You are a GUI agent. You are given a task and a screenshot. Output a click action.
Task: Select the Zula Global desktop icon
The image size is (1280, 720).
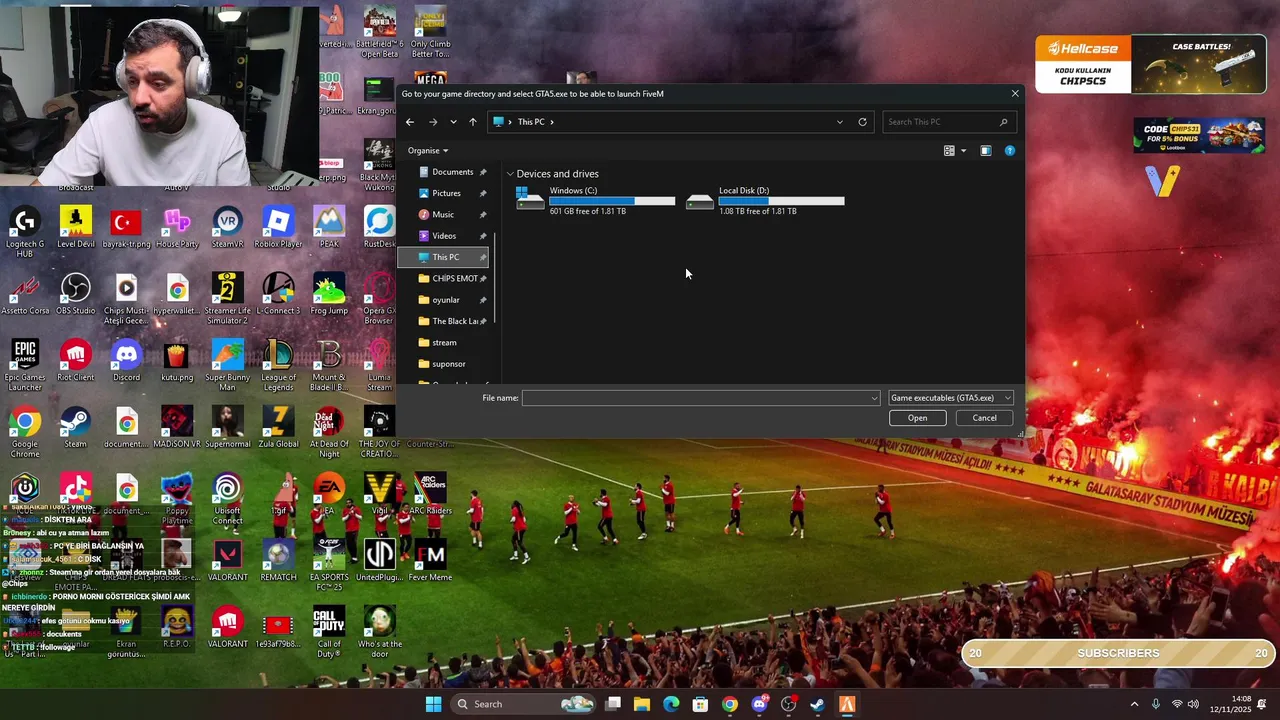tap(278, 428)
